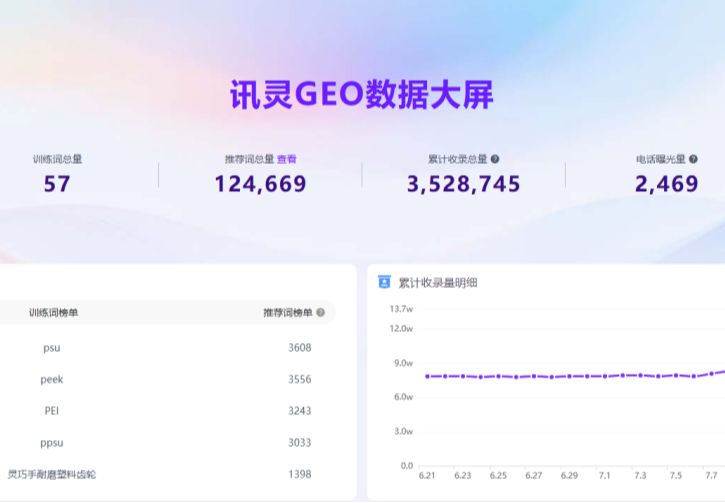
Task: Click help icon next to 电话曝光量
Action: pos(693,159)
